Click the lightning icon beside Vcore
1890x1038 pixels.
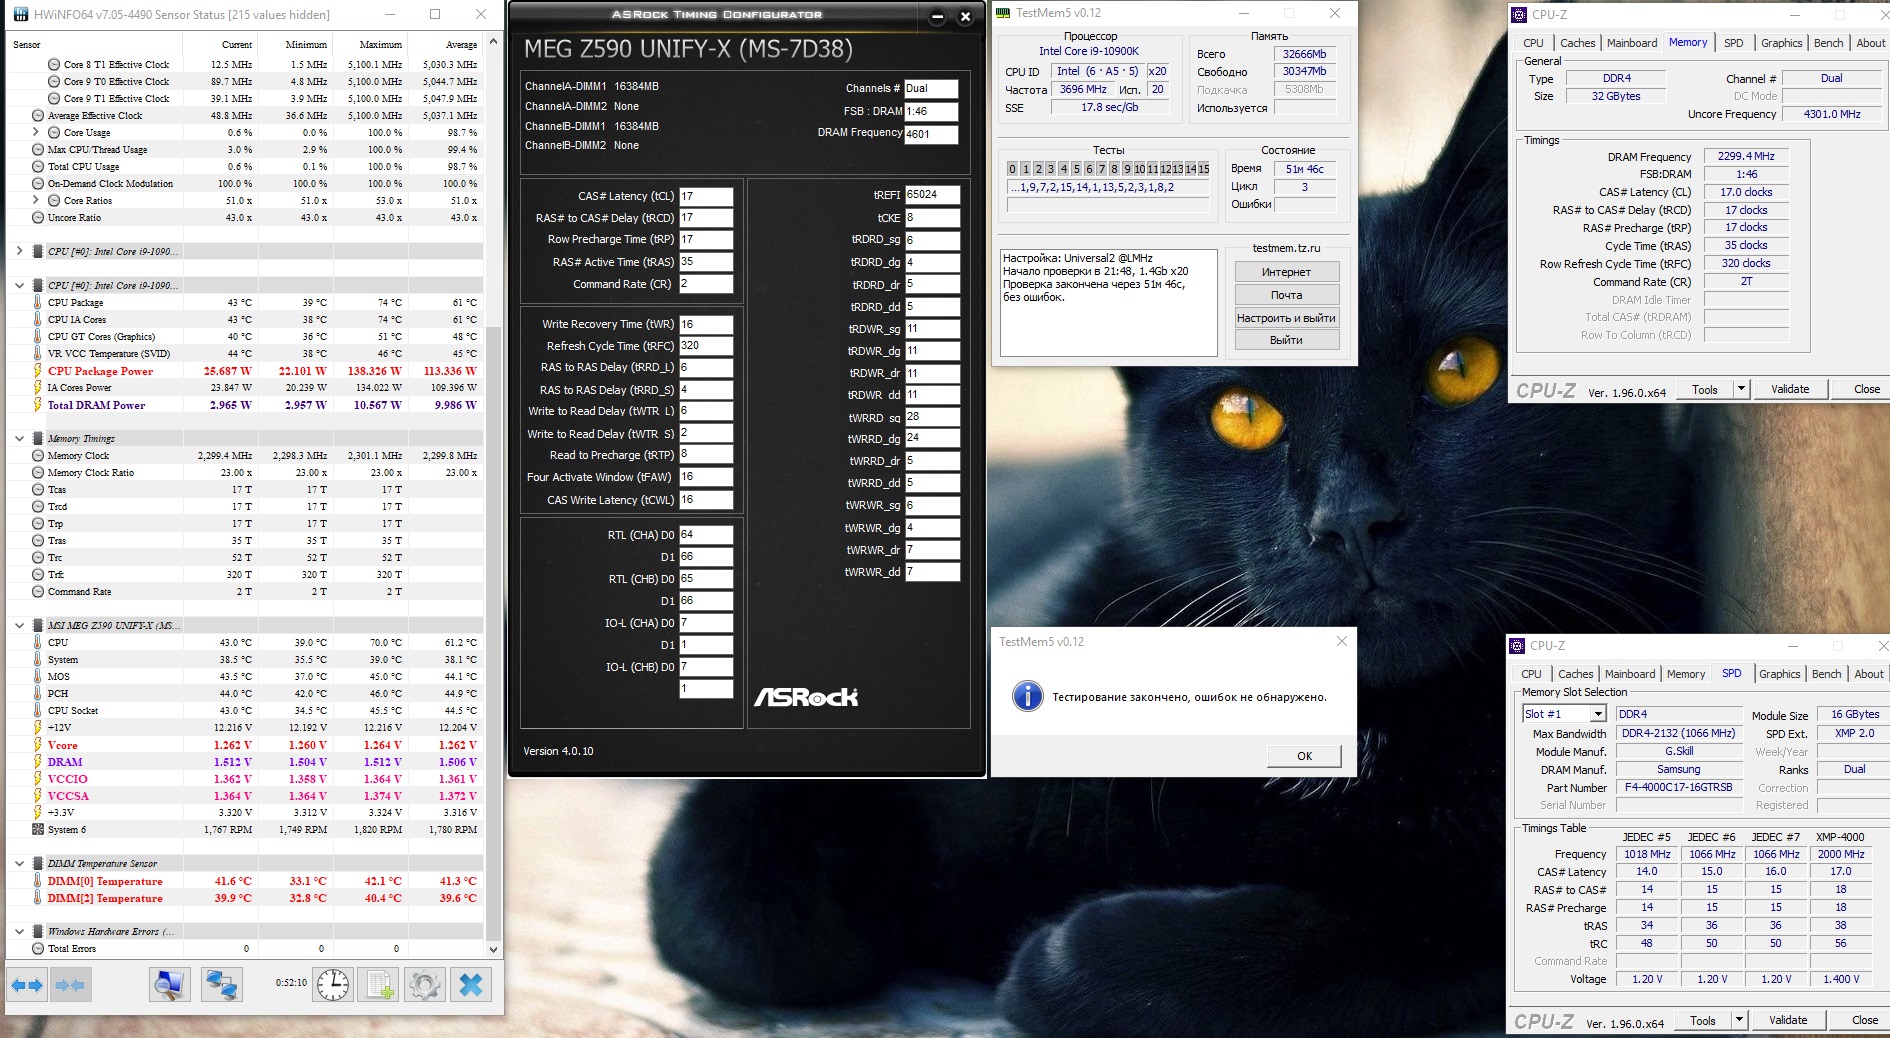pyautogui.click(x=38, y=745)
